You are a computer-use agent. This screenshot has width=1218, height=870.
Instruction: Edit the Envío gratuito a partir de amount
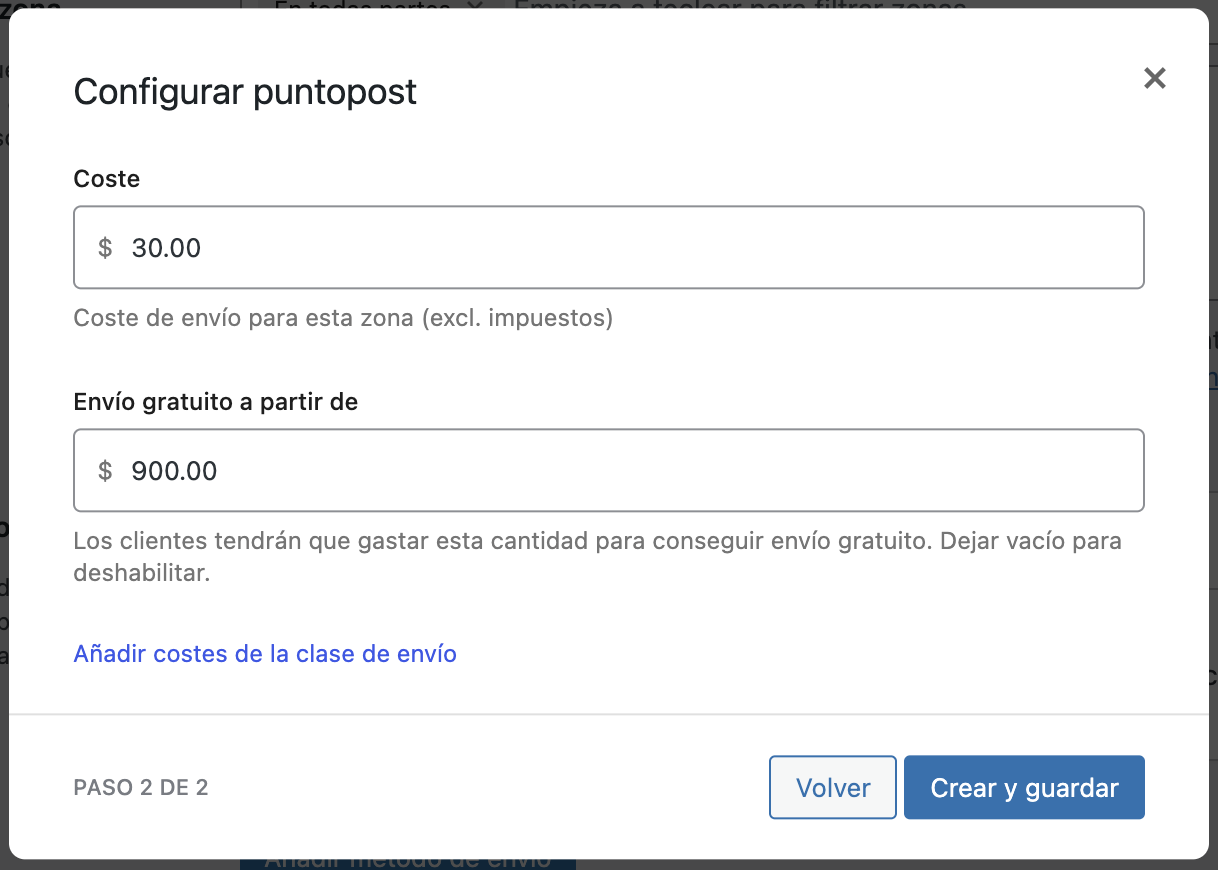400,470
